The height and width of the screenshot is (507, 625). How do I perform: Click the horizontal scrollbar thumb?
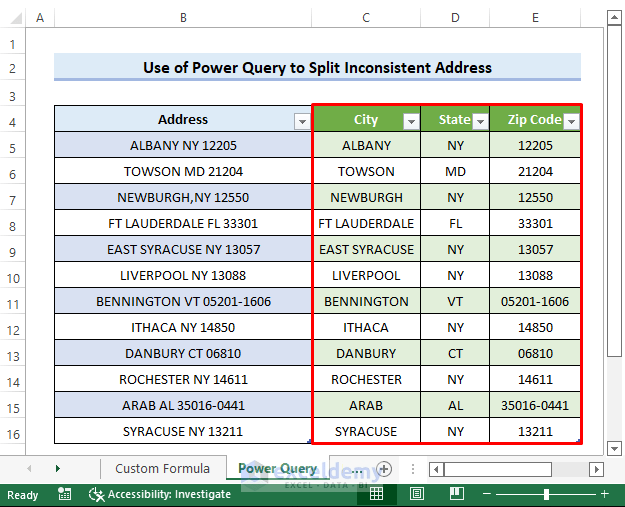click(x=498, y=469)
